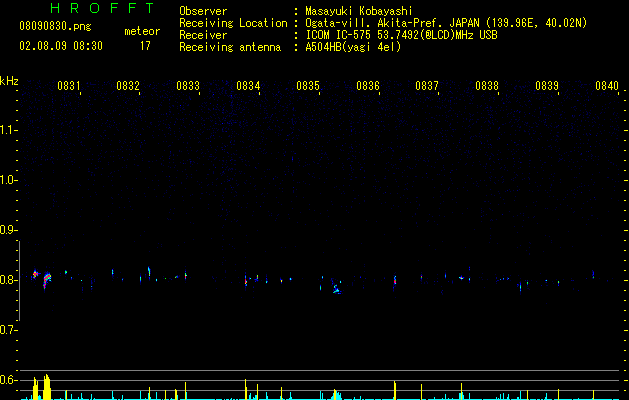Click the 1.1 frequency axis label

tap(8, 130)
